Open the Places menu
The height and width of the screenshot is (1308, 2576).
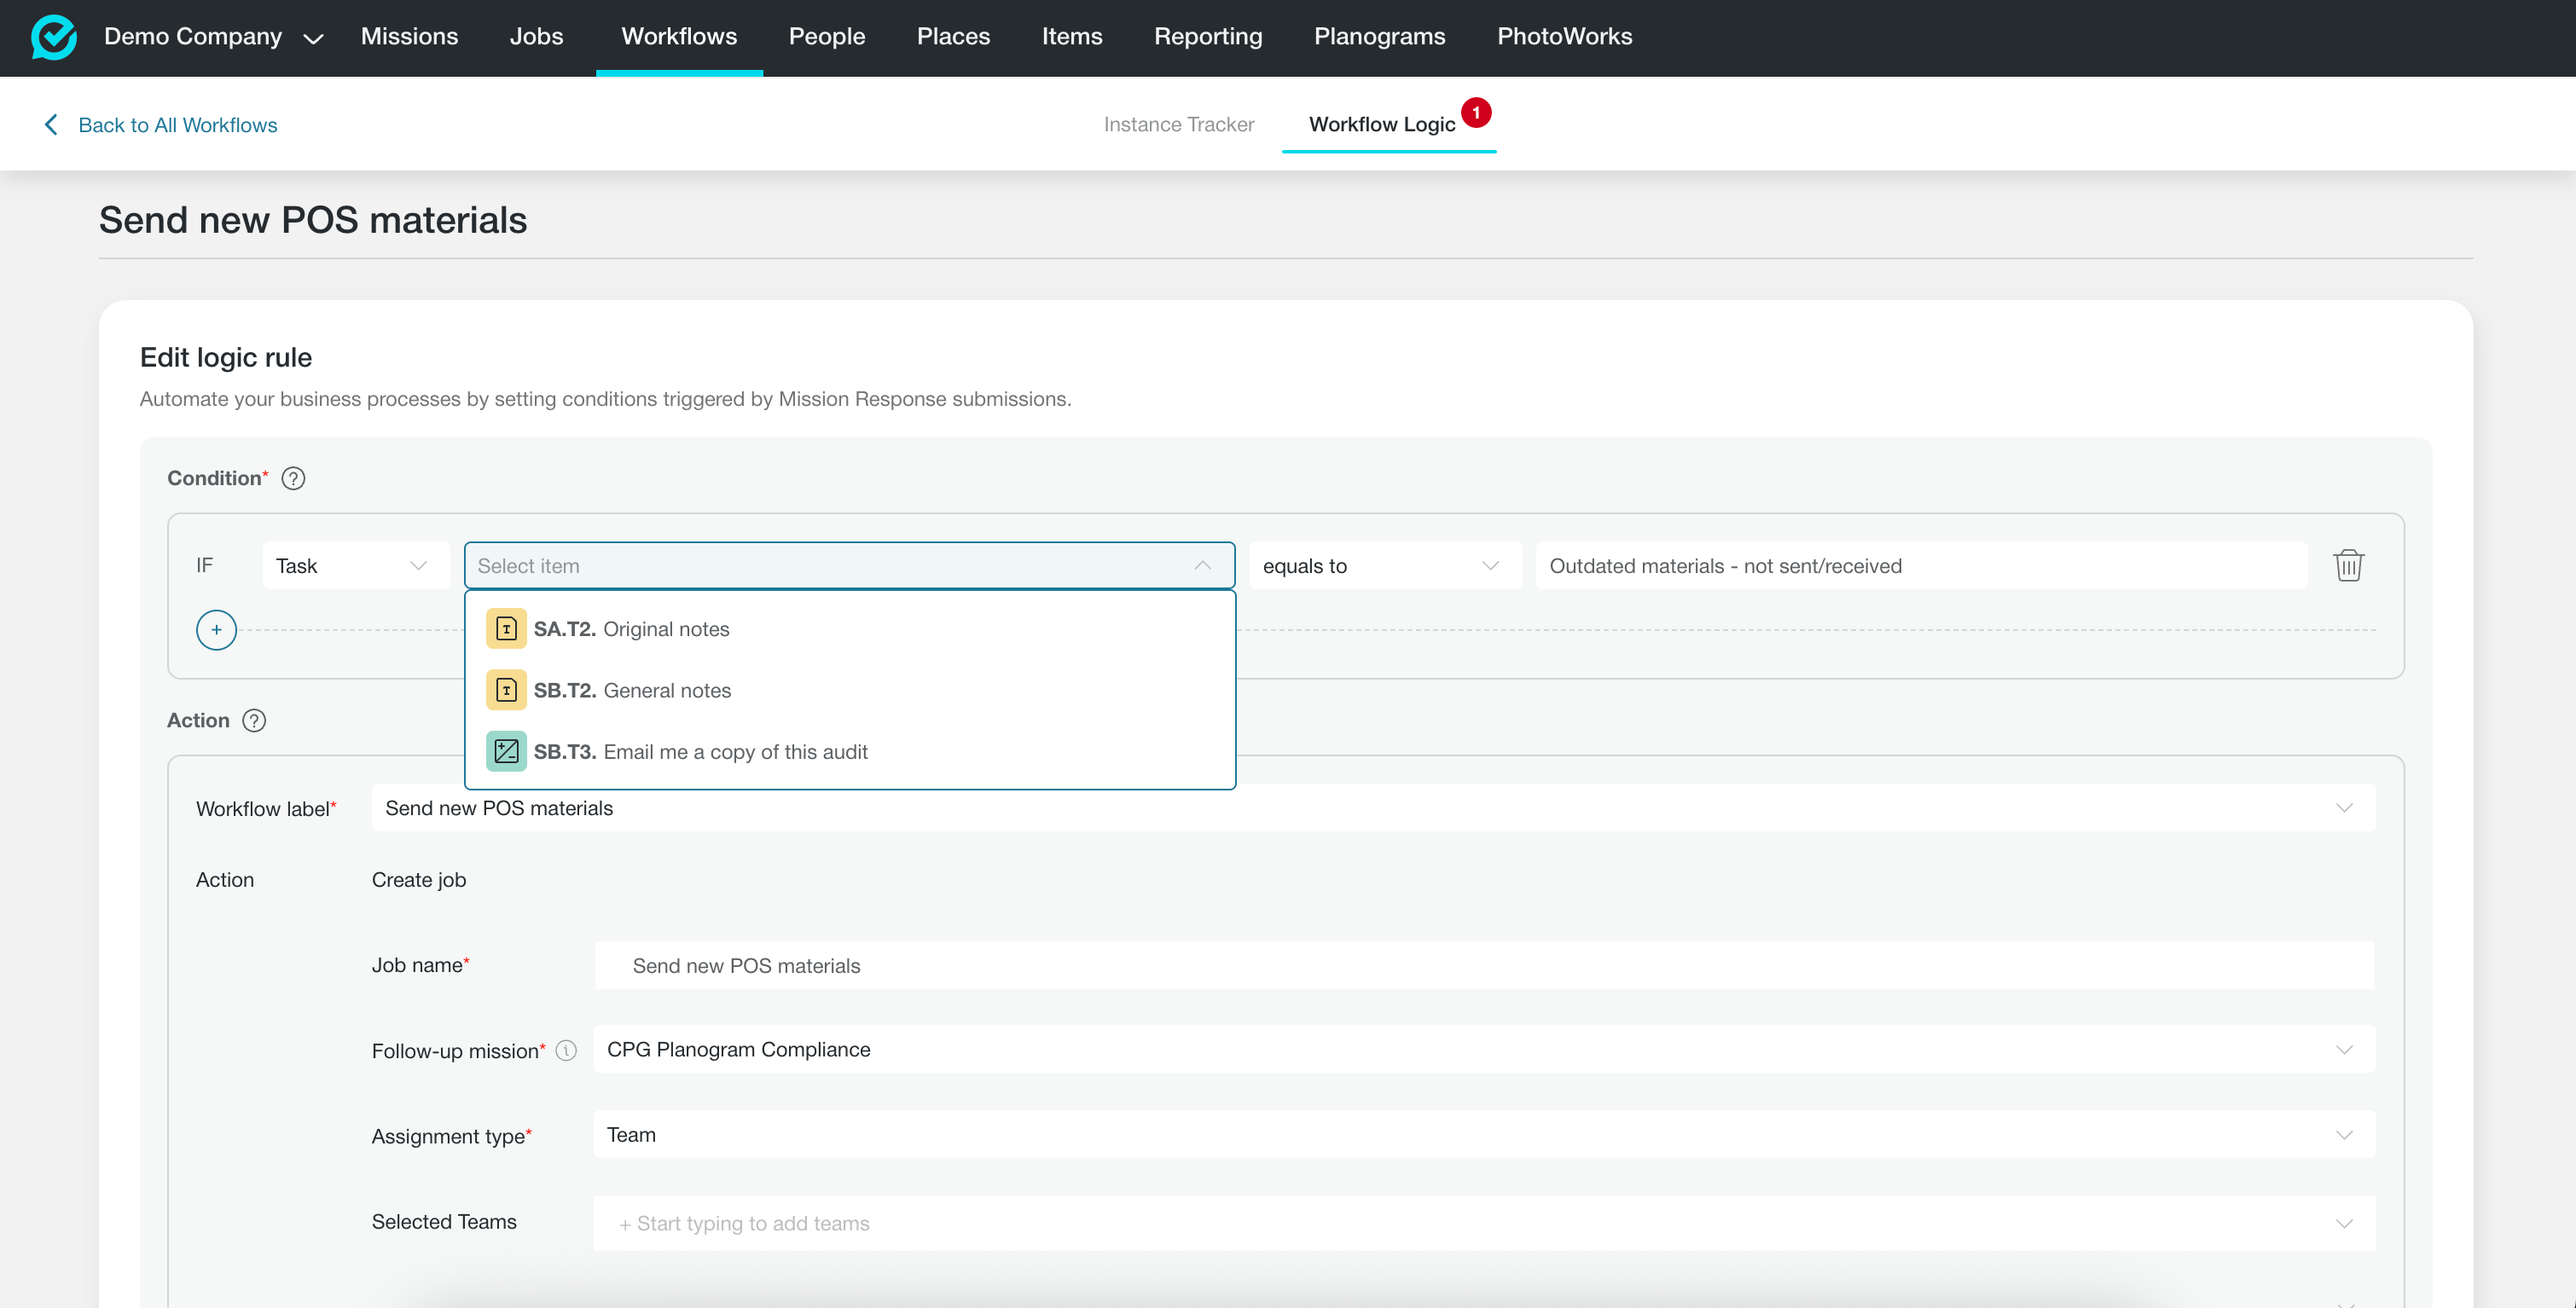(x=953, y=36)
